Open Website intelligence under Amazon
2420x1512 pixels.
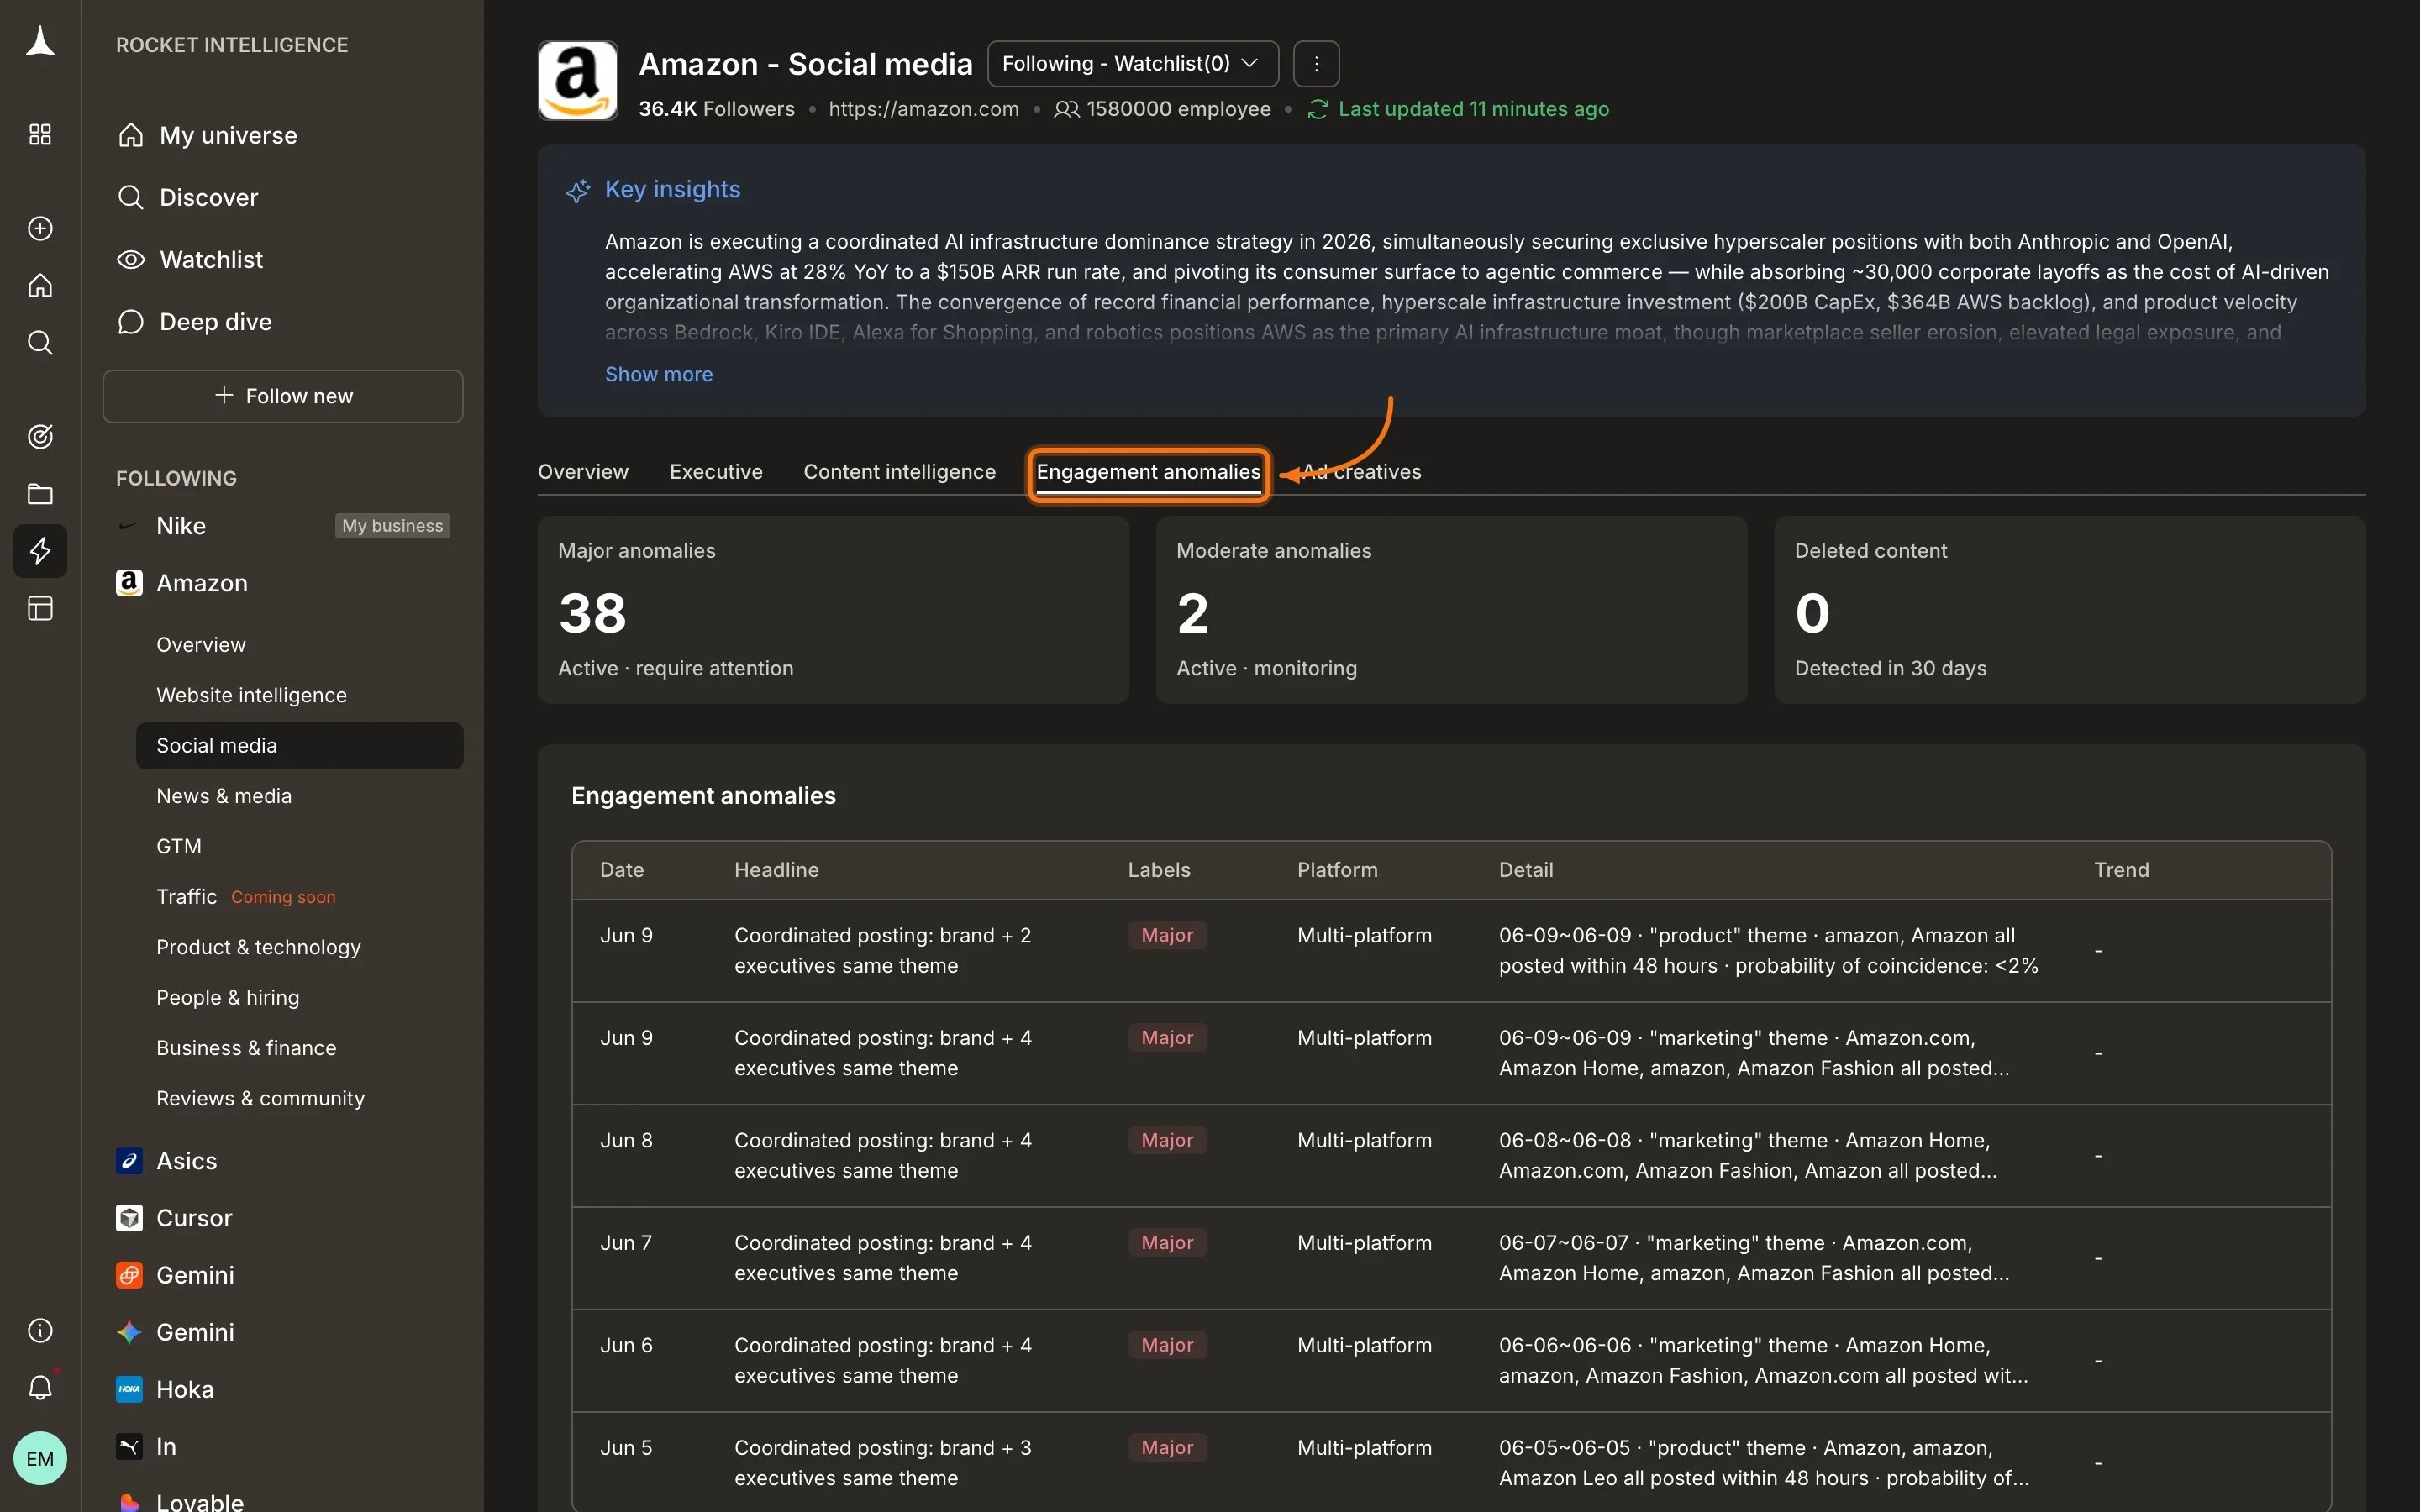point(251,695)
